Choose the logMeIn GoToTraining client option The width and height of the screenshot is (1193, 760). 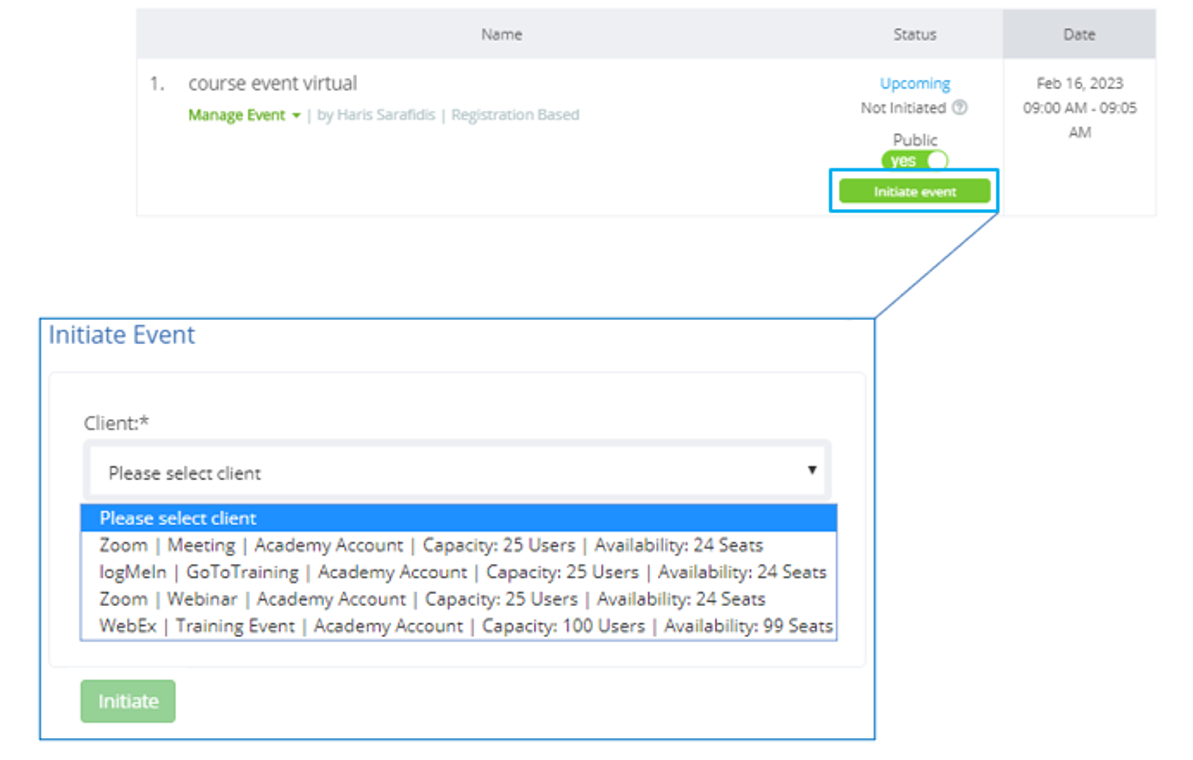[x=462, y=572]
